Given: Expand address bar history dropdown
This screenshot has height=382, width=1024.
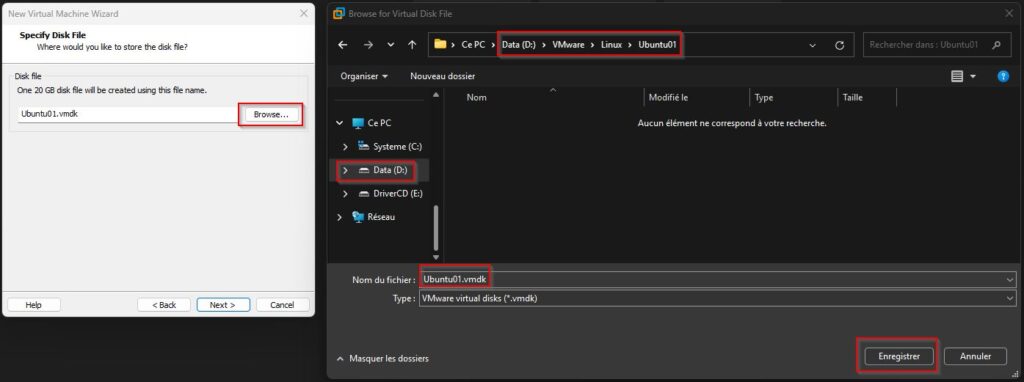Looking at the screenshot, I should click(812, 45).
